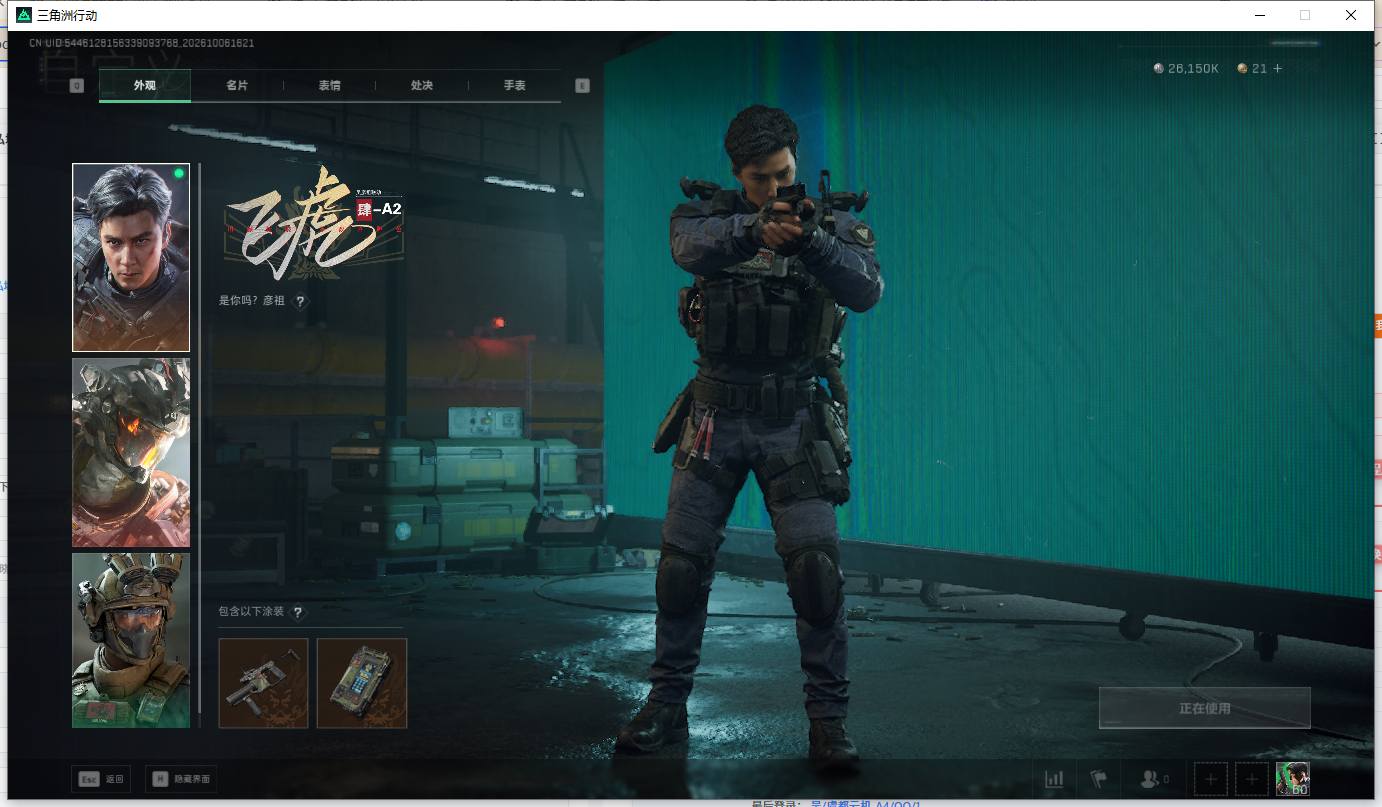Switch to the 外观 tab
Viewport: 1382px width, 807px height.
click(x=145, y=85)
